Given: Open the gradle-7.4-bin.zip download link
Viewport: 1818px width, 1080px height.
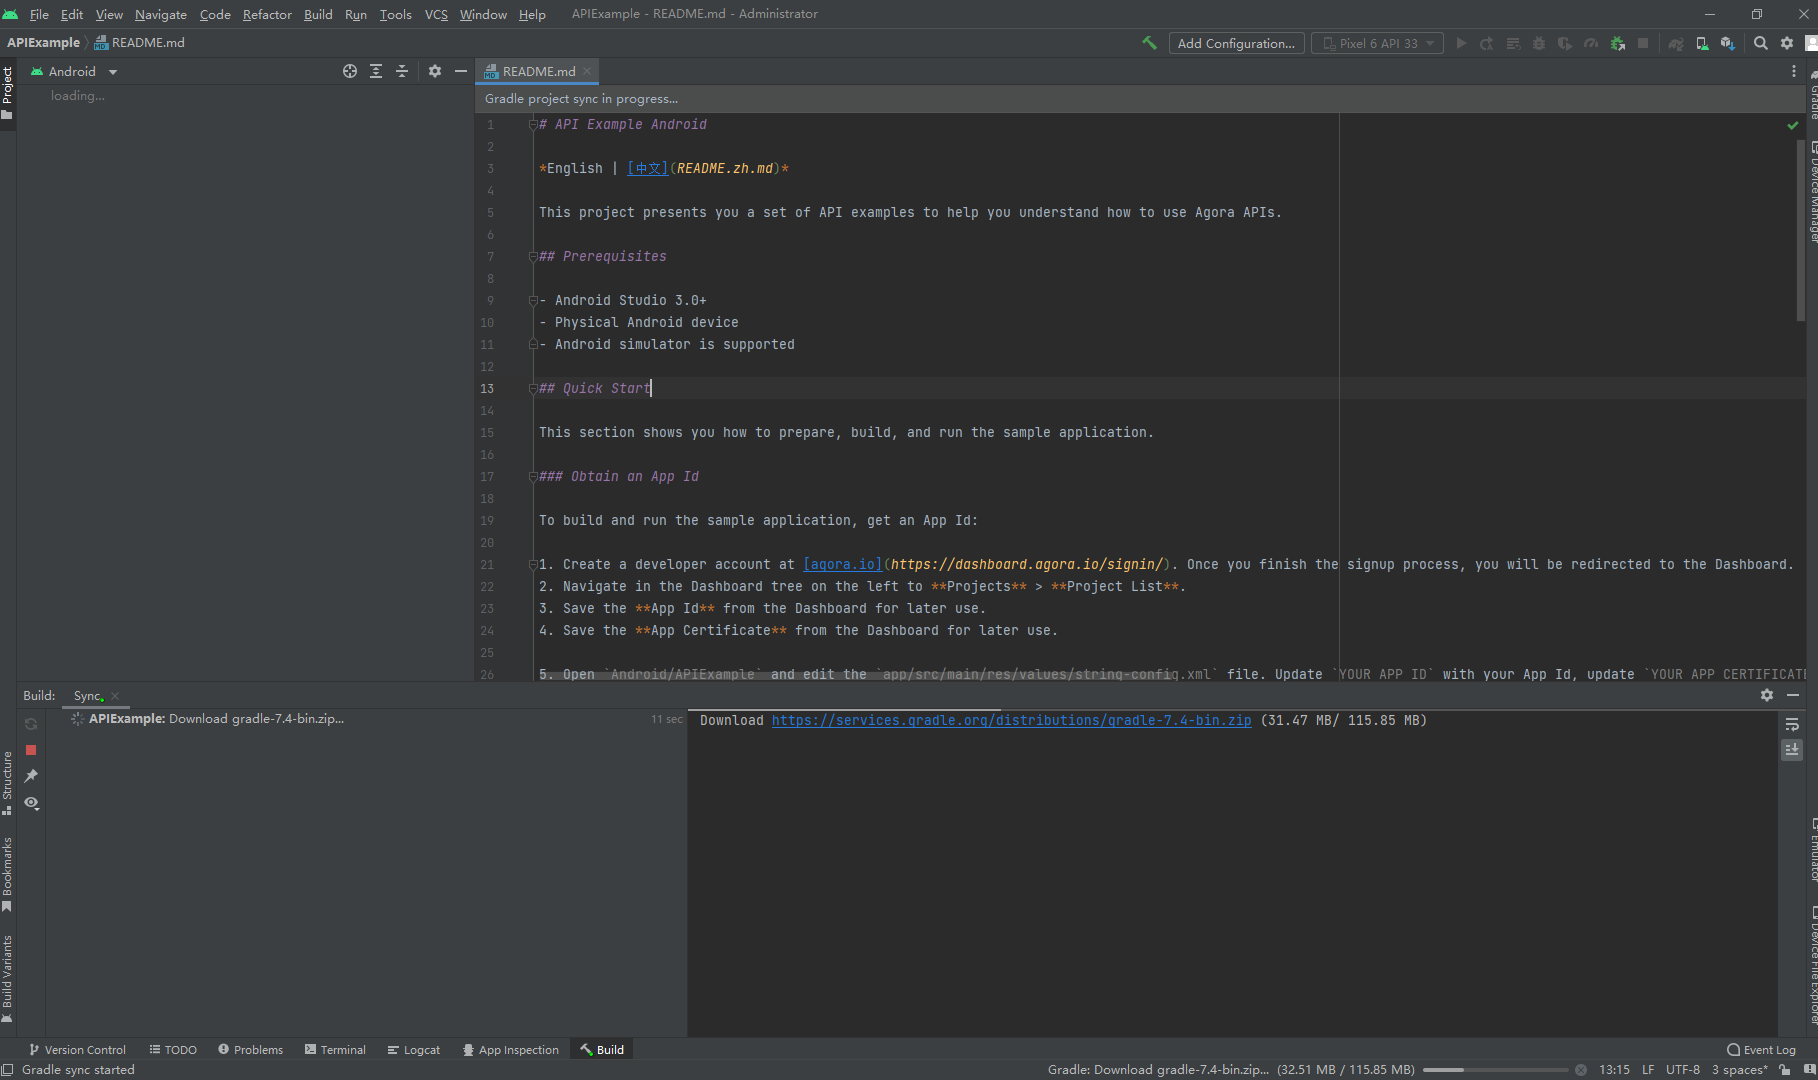Looking at the screenshot, I should click(x=1011, y=720).
